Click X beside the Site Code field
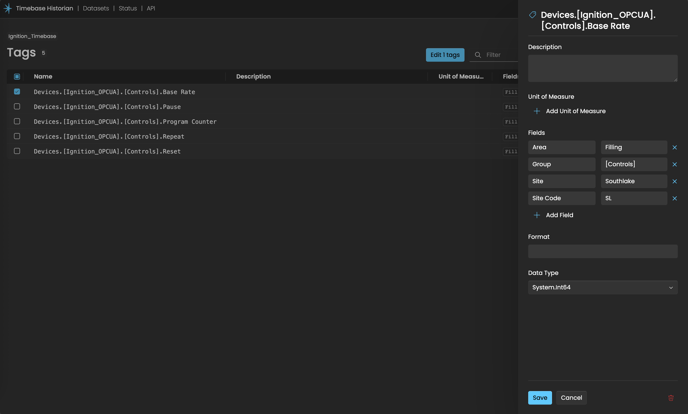 pos(674,198)
